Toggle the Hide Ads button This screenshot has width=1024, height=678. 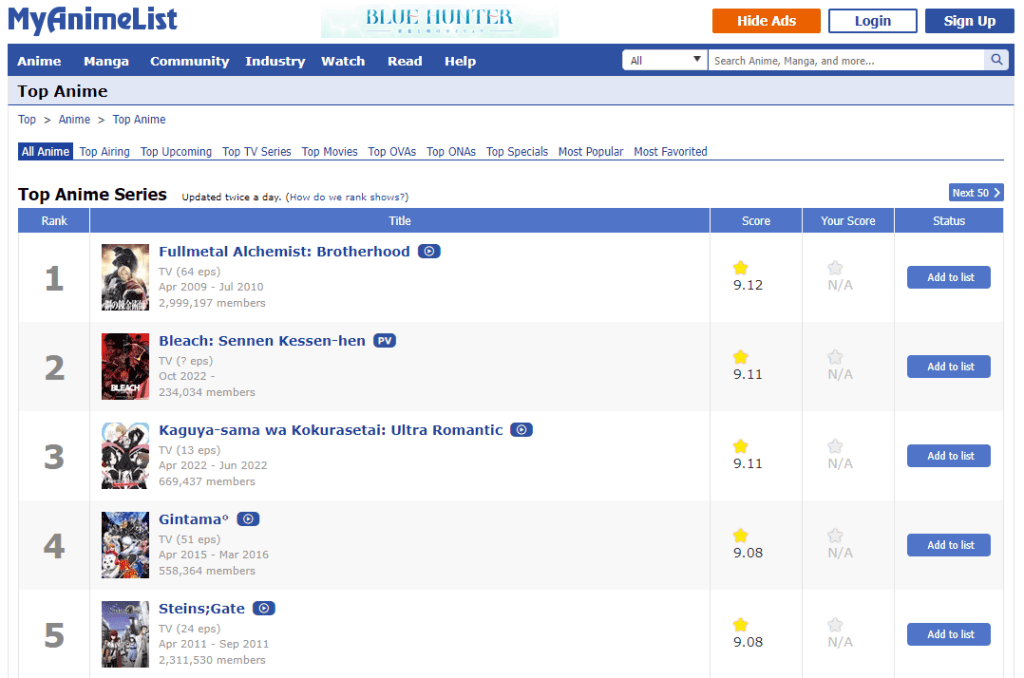pos(766,21)
